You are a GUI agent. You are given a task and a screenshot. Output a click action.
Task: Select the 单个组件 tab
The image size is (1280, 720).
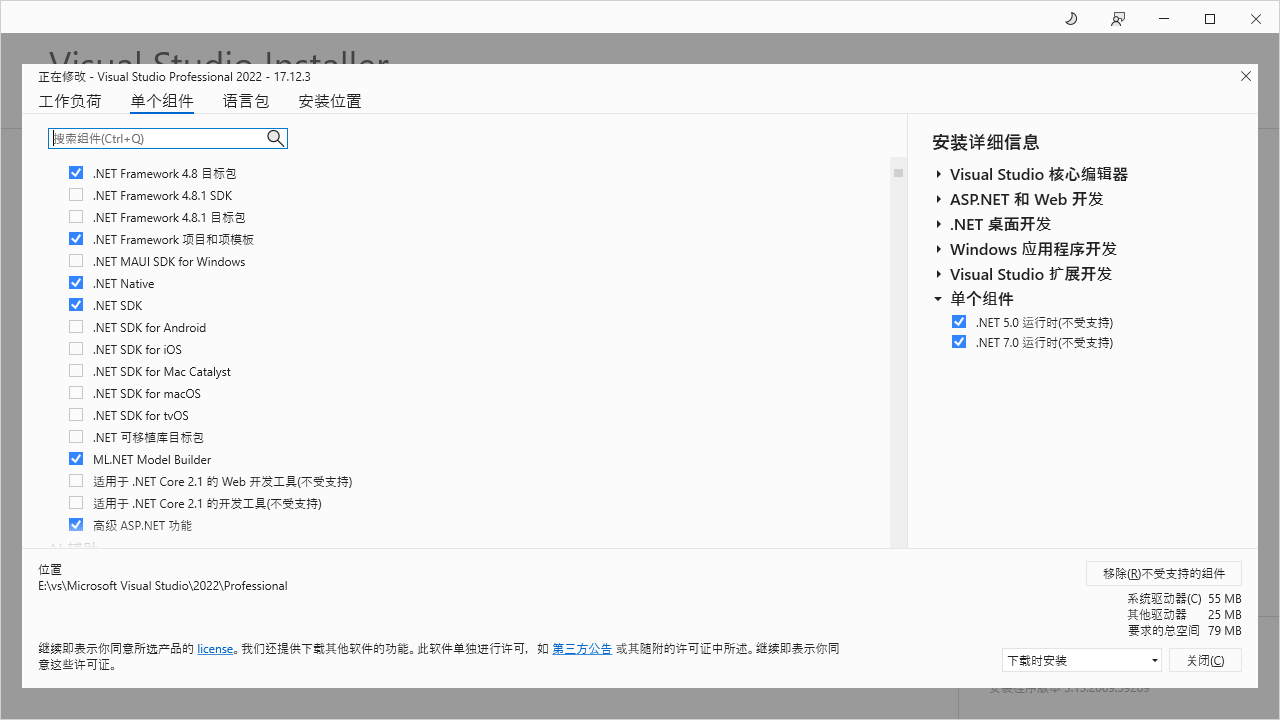point(162,101)
